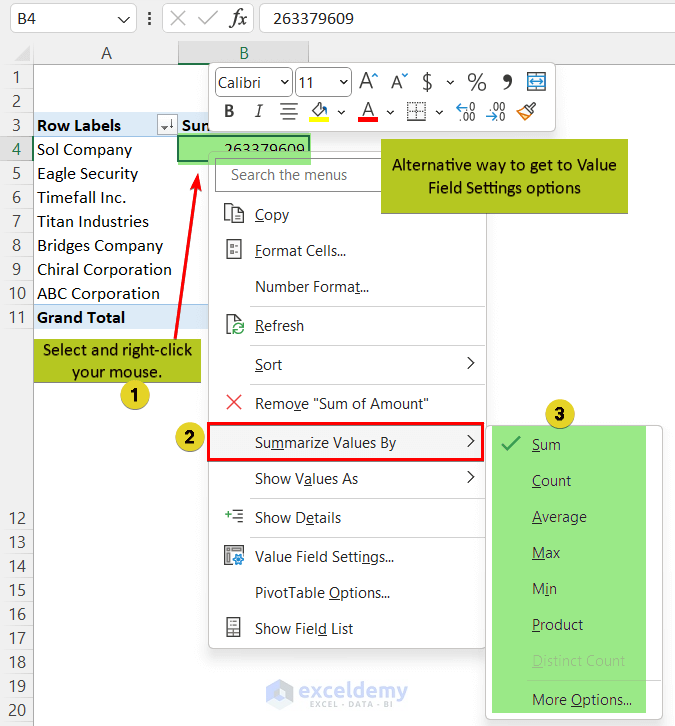Open fill color dropdown arrow
This screenshot has width=675, height=726.
(x=341, y=112)
